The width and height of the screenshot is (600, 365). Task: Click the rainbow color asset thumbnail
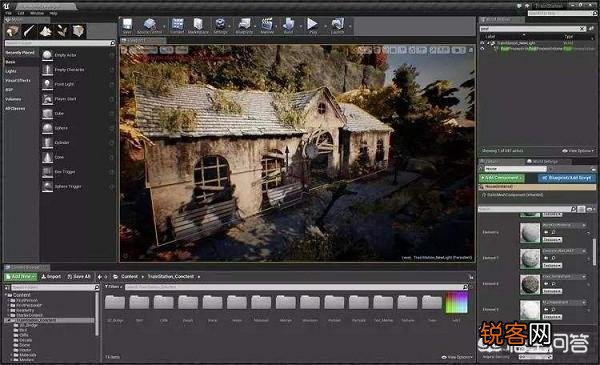click(456, 303)
